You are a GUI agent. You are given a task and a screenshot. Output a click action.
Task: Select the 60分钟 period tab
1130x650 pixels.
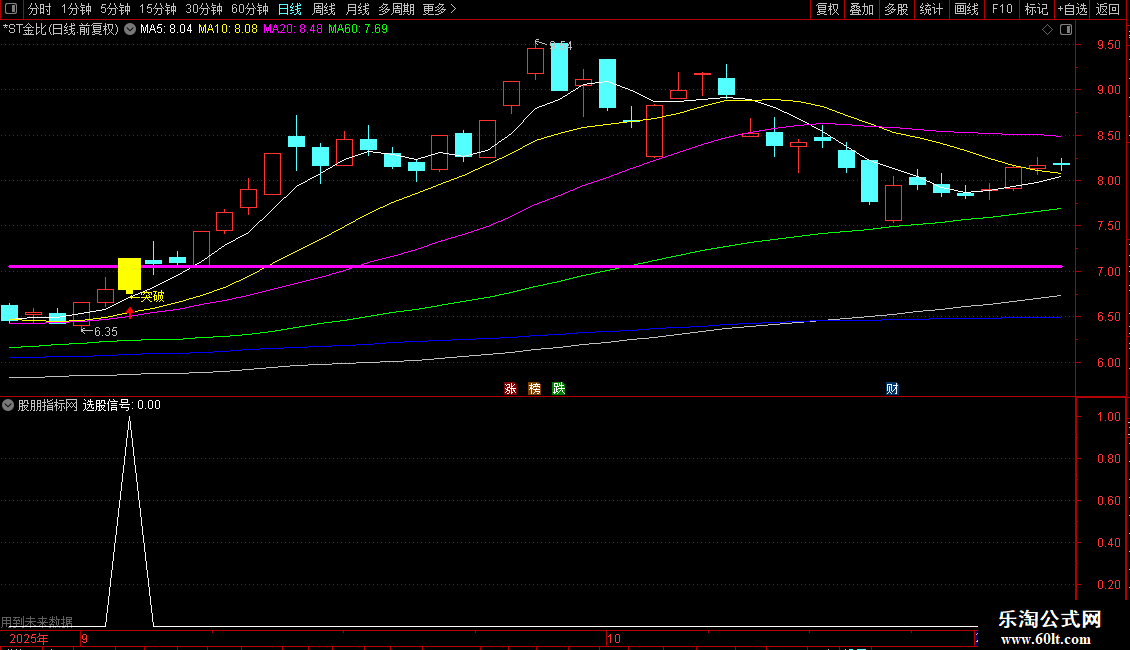coord(249,9)
